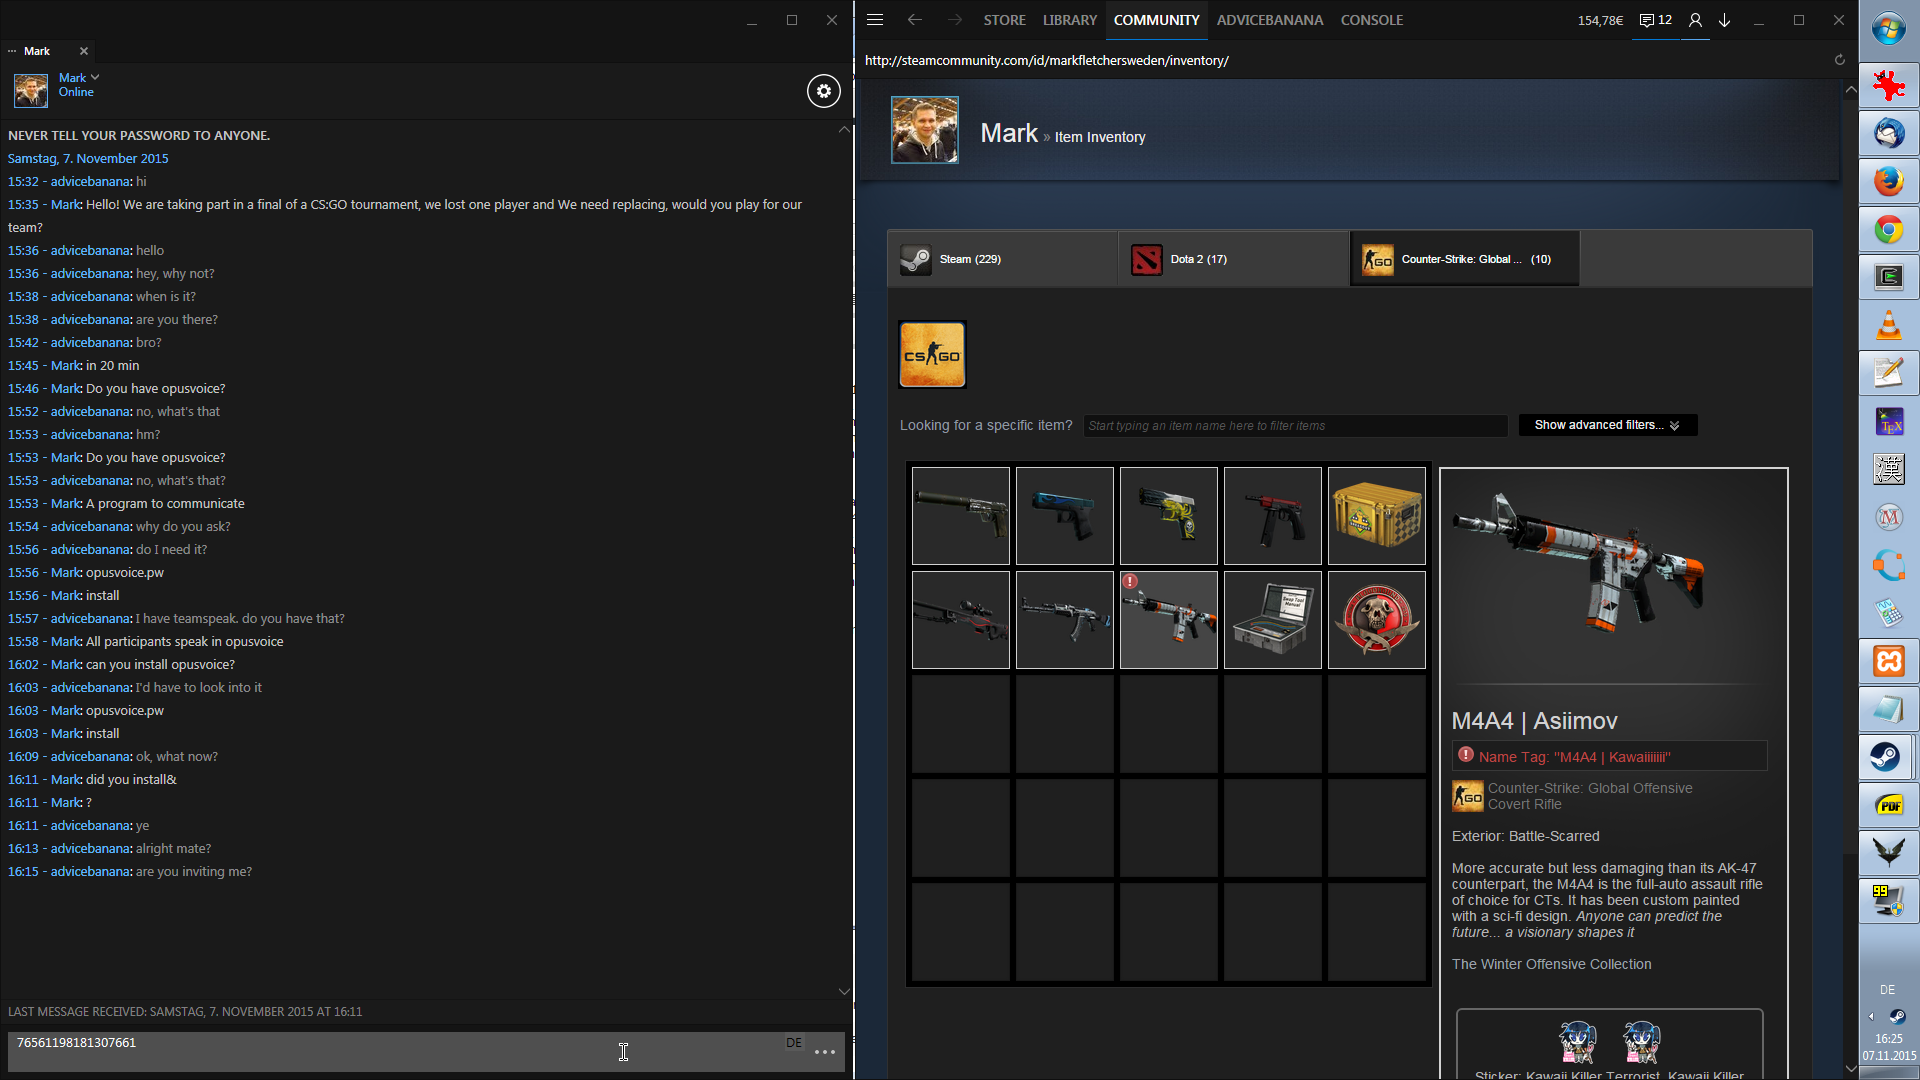This screenshot has width=1920, height=1080.
Task: Click Mark's profile name link
Action: pyautogui.click(x=1008, y=133)
